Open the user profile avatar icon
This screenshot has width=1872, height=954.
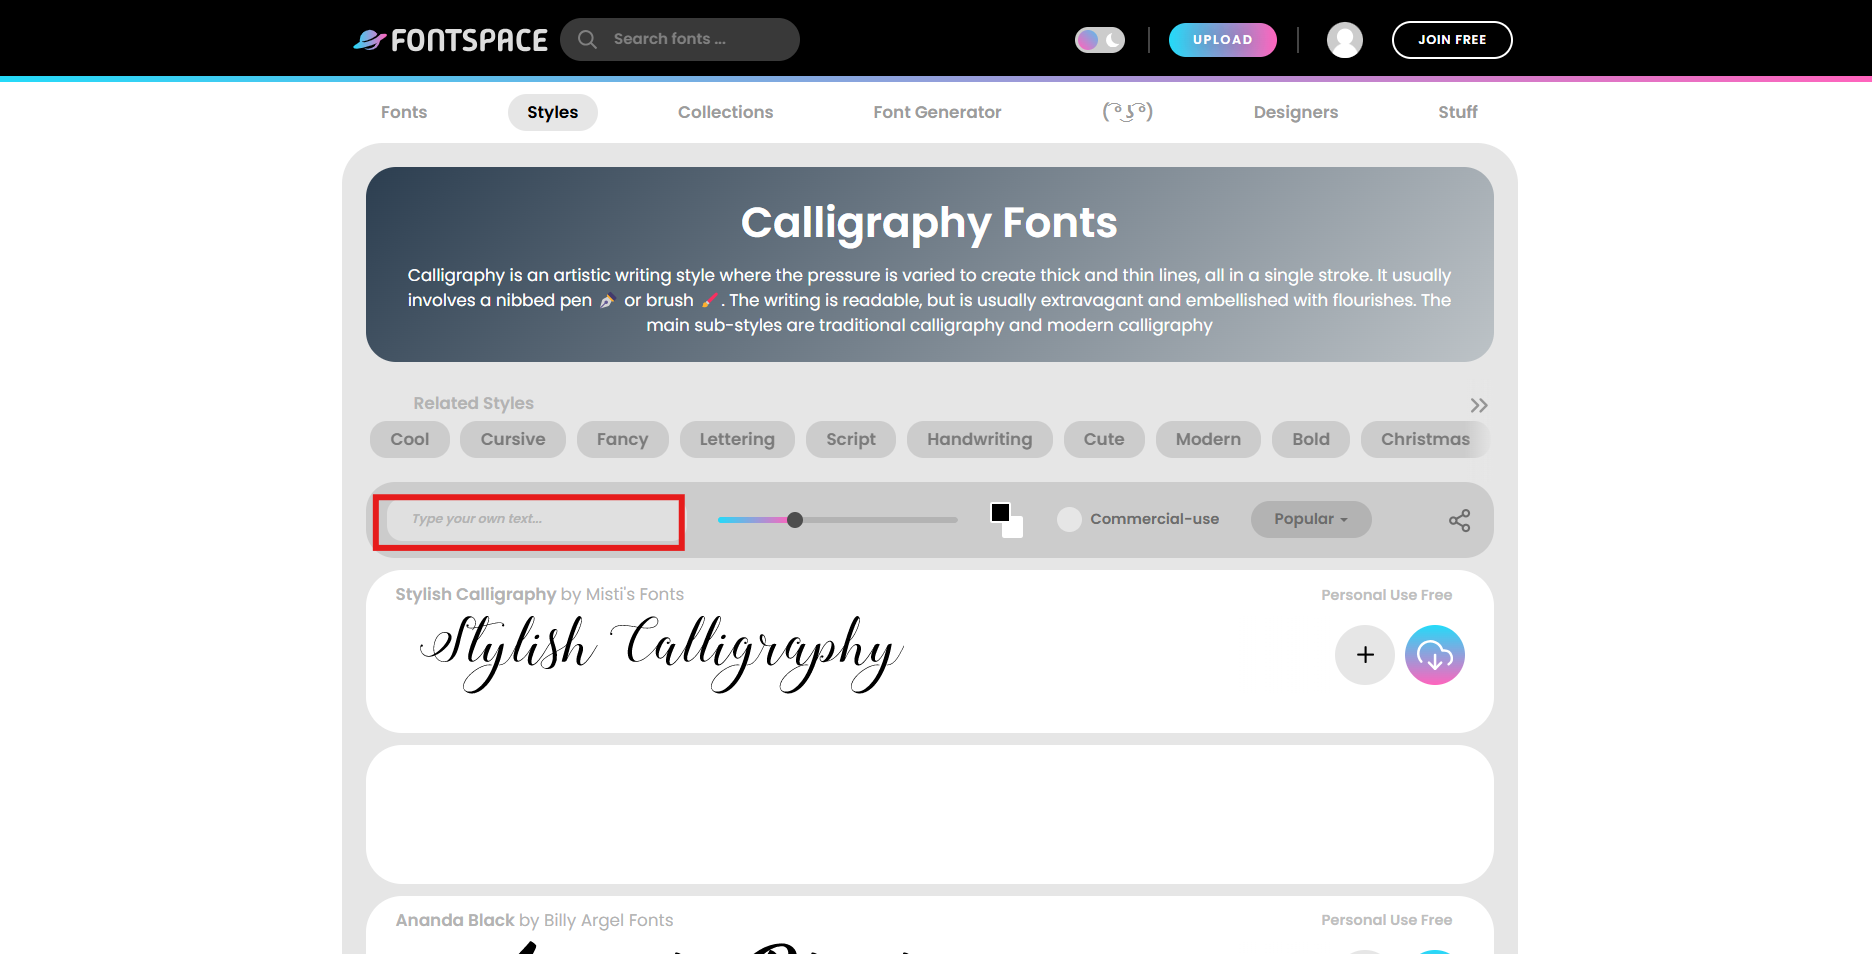[1344, 40]
